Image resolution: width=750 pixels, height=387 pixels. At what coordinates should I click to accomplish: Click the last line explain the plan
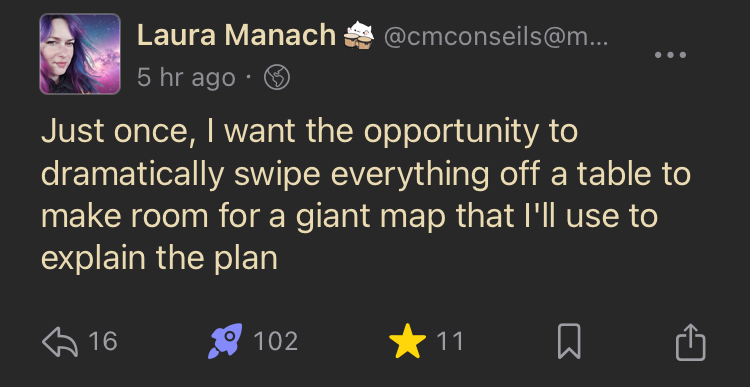pos(159,259)
